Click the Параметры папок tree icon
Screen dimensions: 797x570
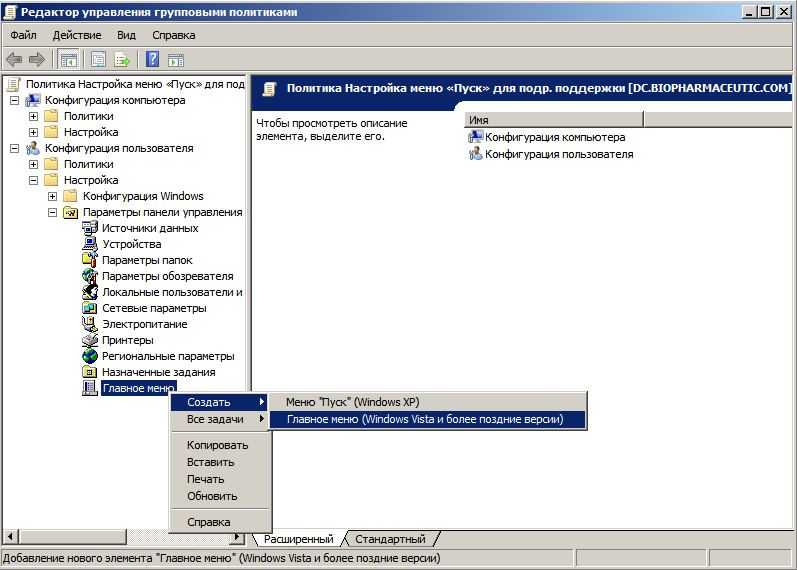[90, 260]
